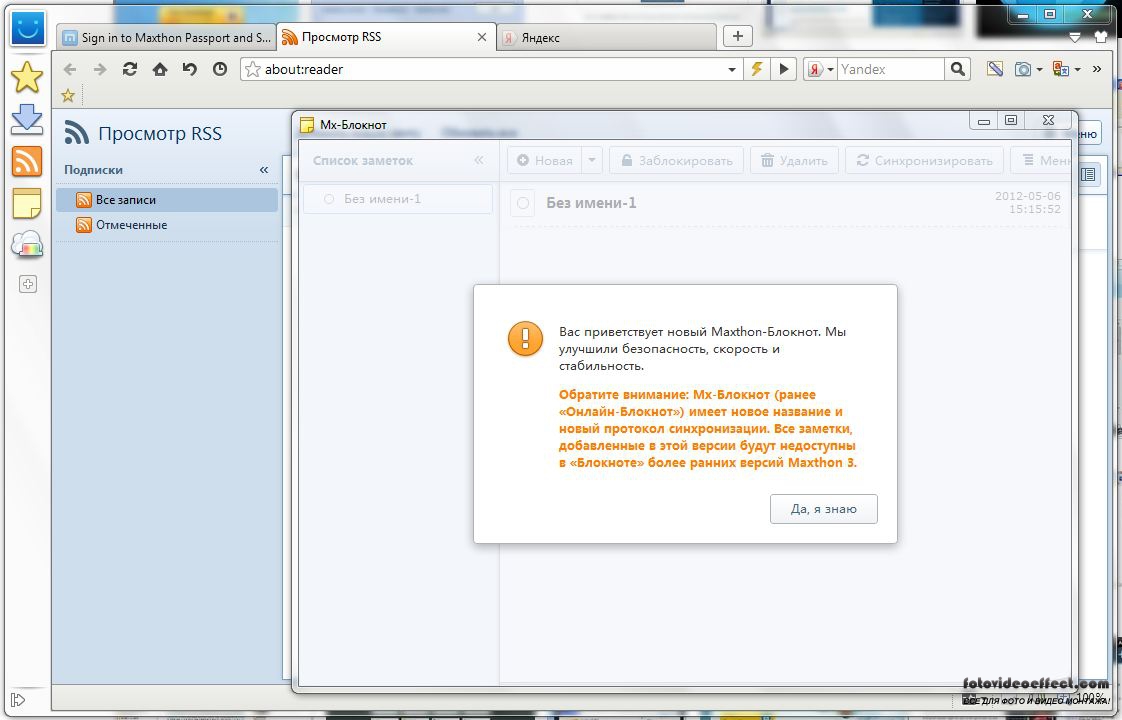Click the bold Без имени-1 note title

click(x=591, y=203)
